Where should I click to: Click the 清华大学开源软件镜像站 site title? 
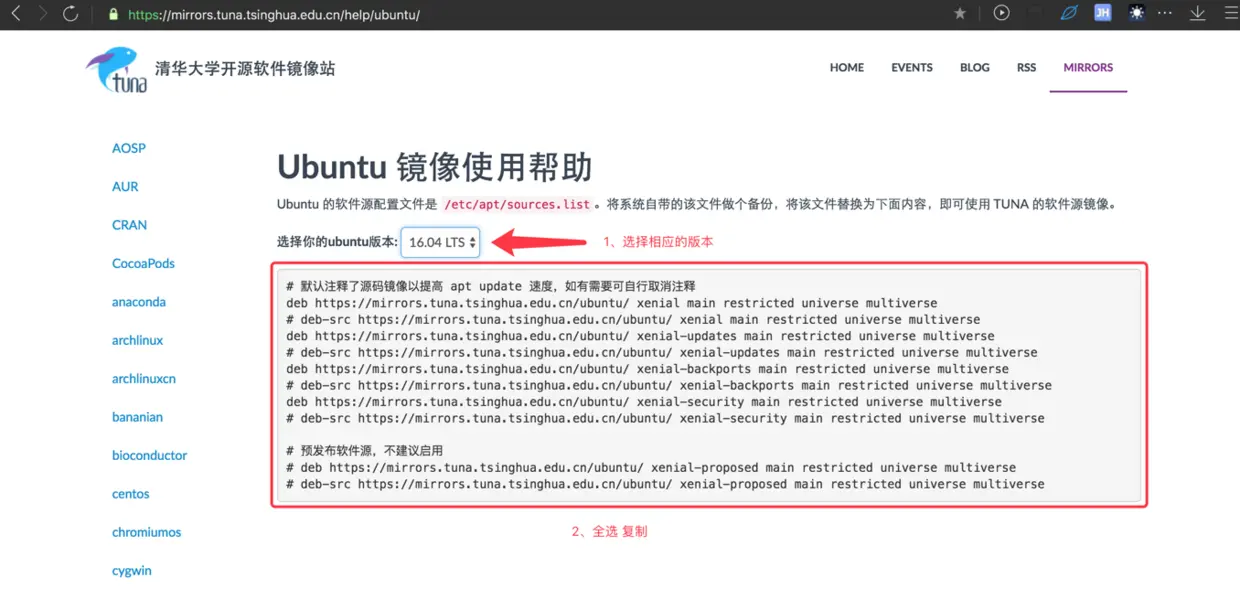245,69
